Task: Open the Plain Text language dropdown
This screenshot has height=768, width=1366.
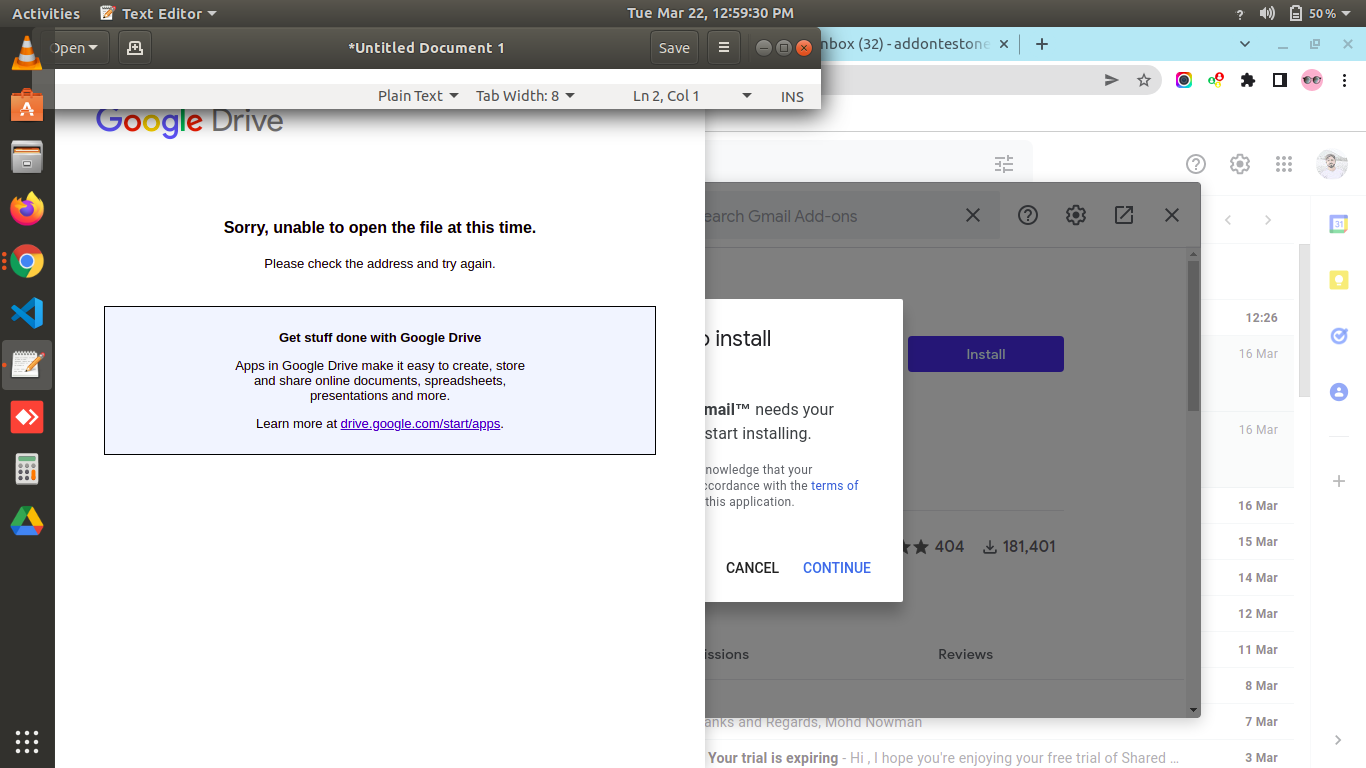Action: (x=418, y=96)
